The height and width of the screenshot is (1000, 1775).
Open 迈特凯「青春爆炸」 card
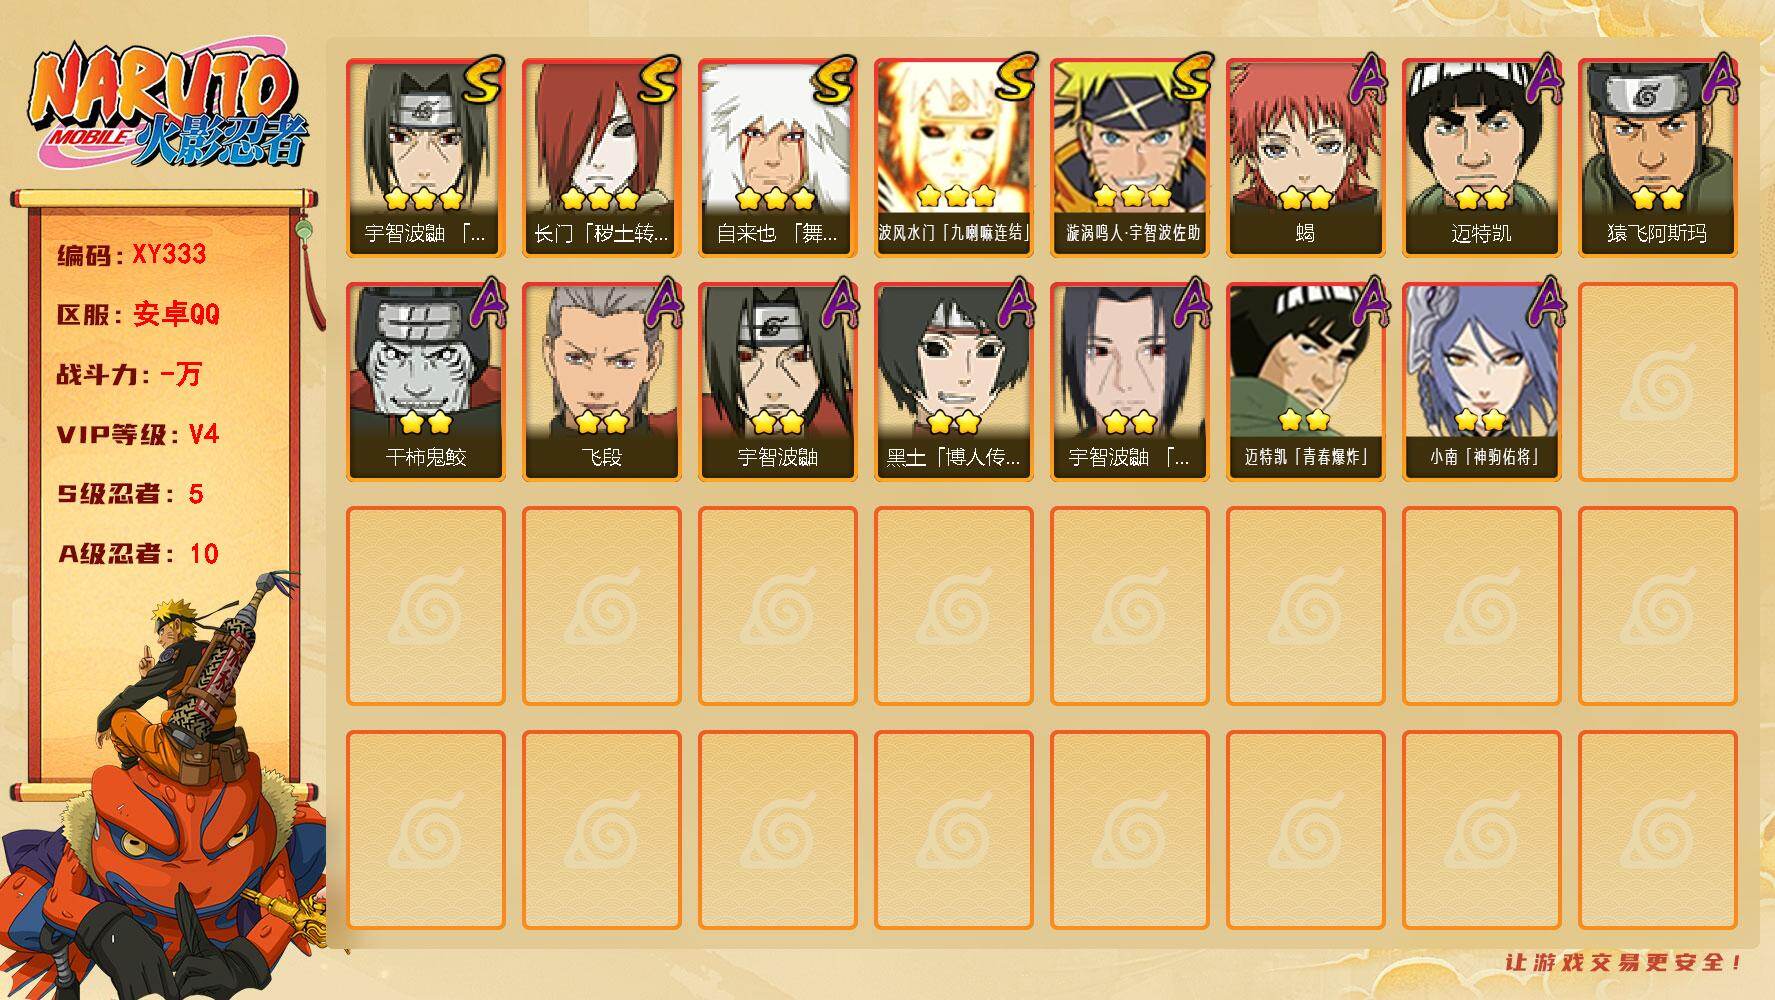(x=1305, y=381)
